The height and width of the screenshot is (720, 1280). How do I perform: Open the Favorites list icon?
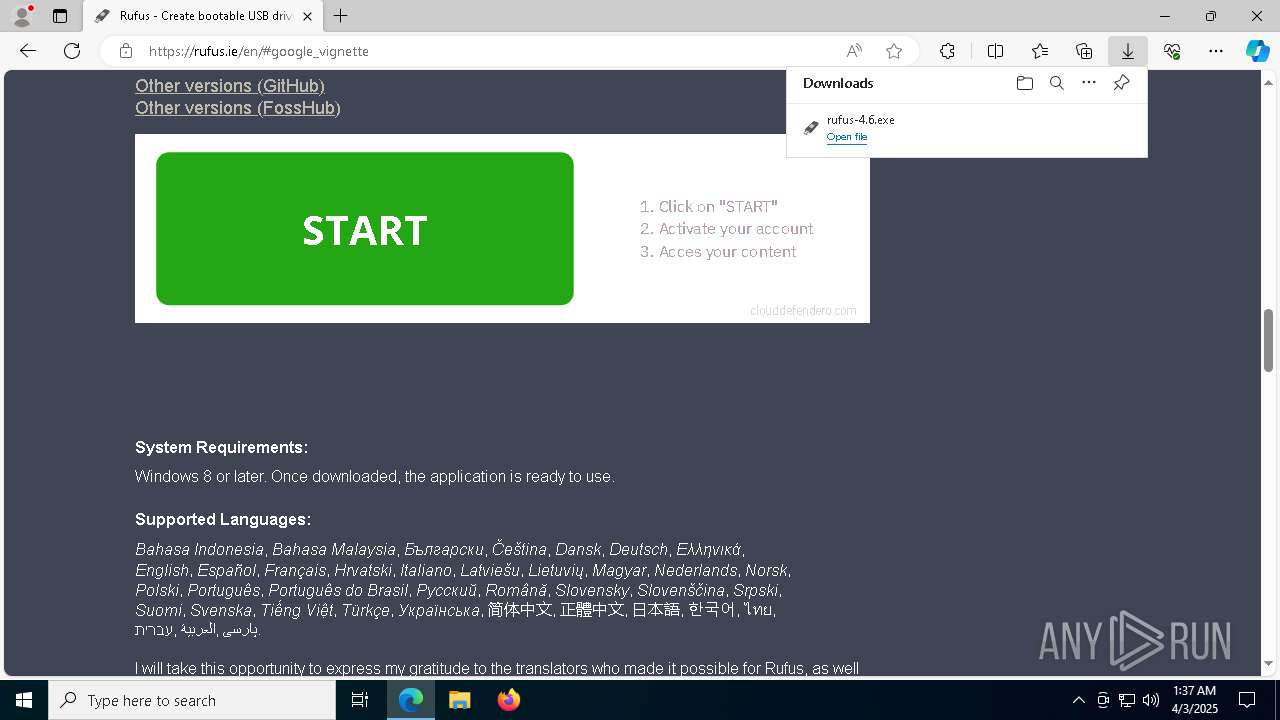[x=1040, y=51]
